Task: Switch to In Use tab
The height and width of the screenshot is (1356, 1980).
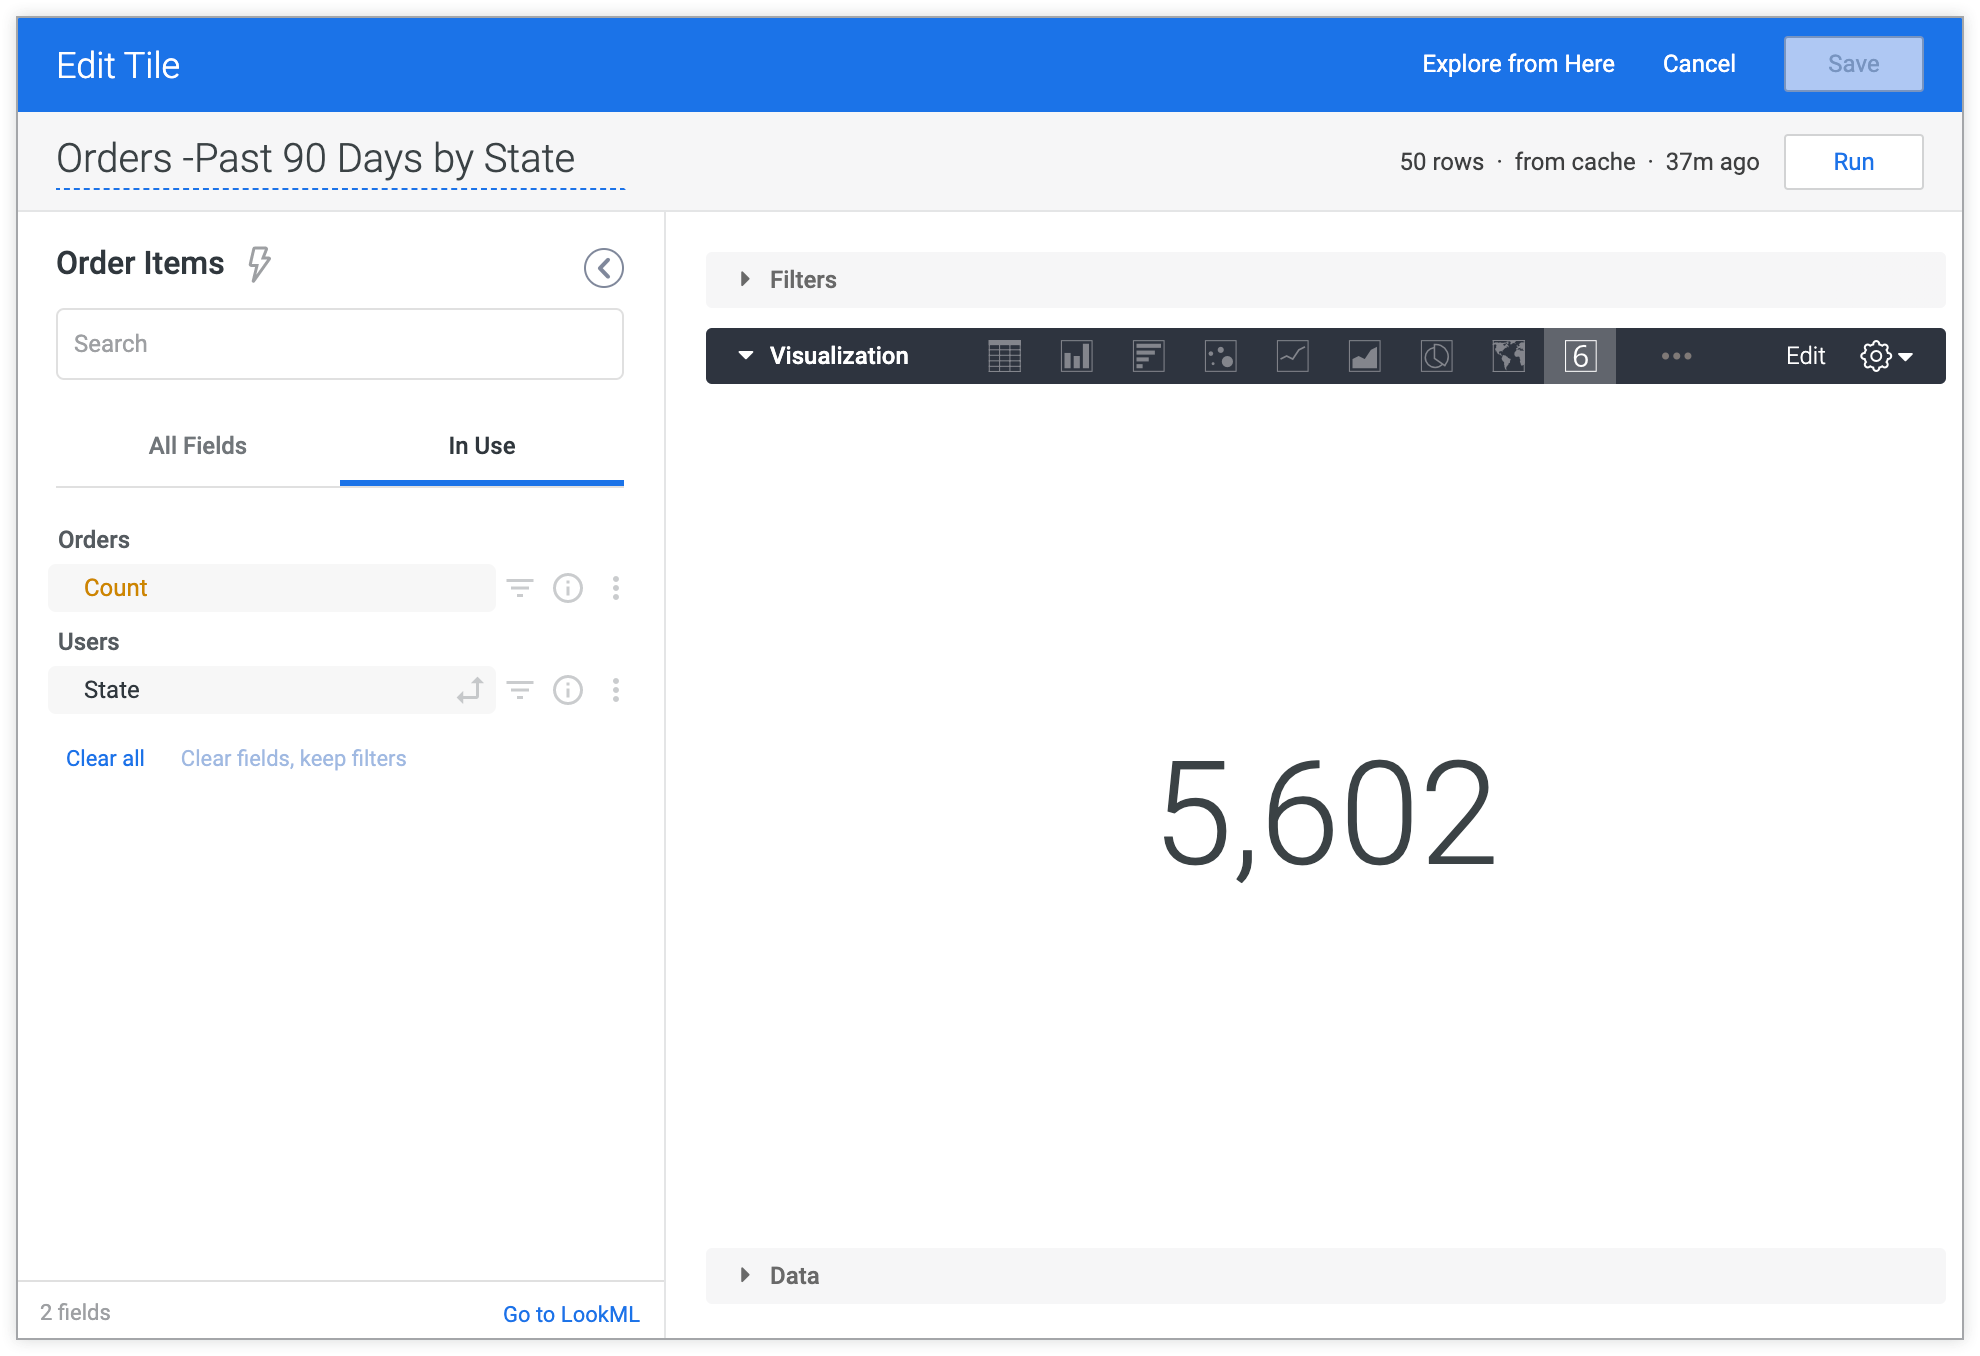Action: 481,445
